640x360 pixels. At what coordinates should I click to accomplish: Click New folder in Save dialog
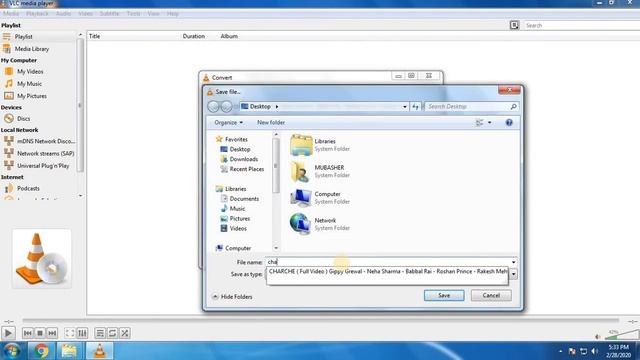point(271,122)
